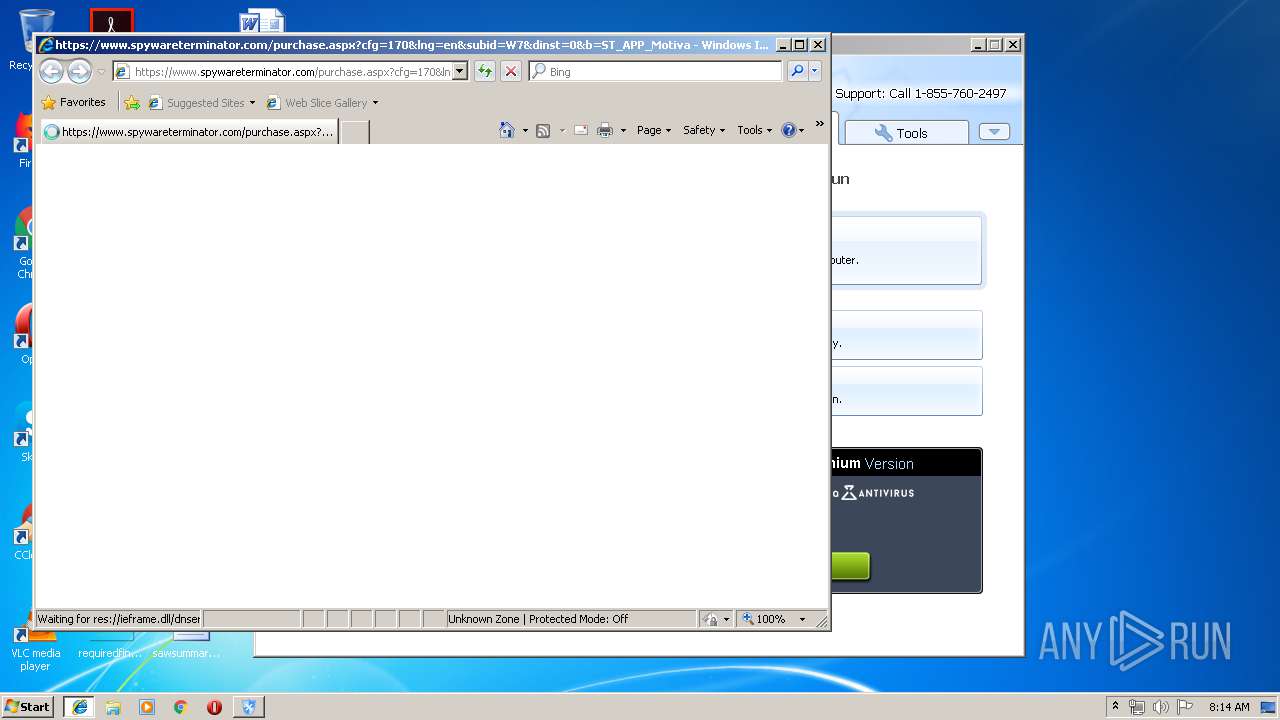Click the Back navigation arrow in Internet Explorer
1280x720 pixels.
(x=51, y=71)
